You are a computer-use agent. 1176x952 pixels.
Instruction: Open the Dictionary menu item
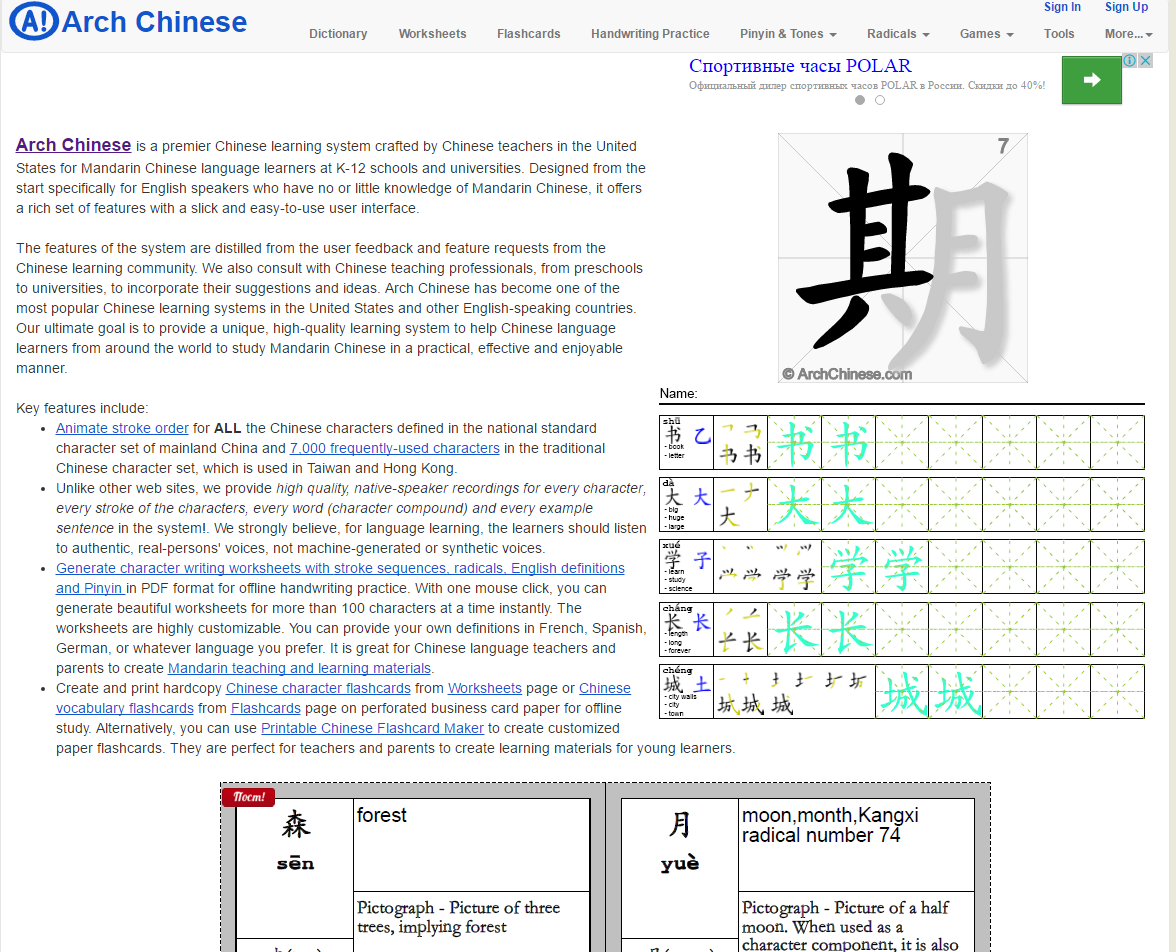pyautogui.click(x=338, y=34)
